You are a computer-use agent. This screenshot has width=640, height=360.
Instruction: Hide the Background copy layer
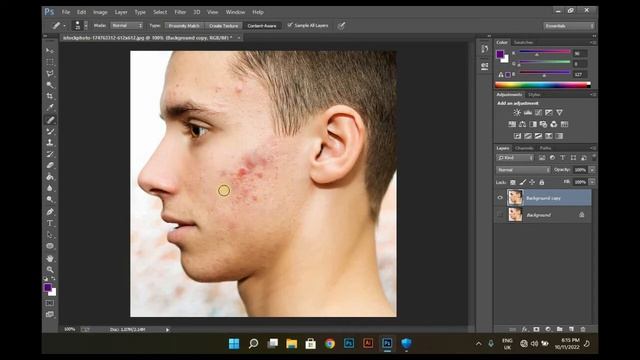500,198
